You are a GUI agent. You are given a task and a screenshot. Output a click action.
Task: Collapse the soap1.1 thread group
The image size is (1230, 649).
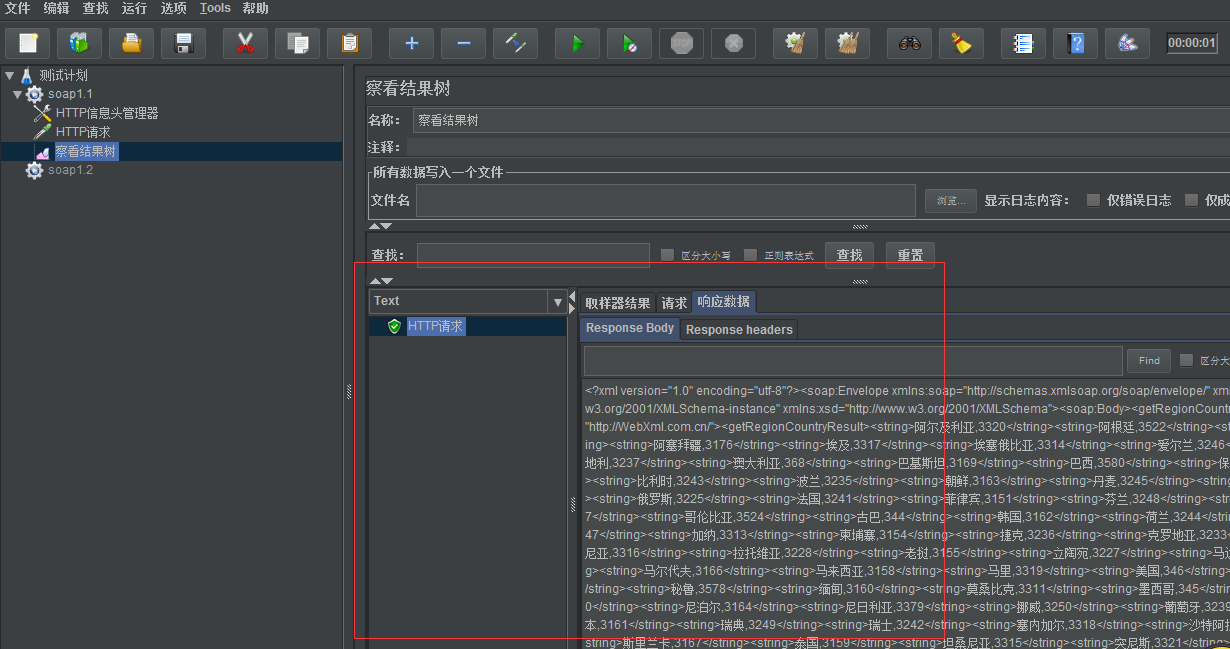click(18, 94)
